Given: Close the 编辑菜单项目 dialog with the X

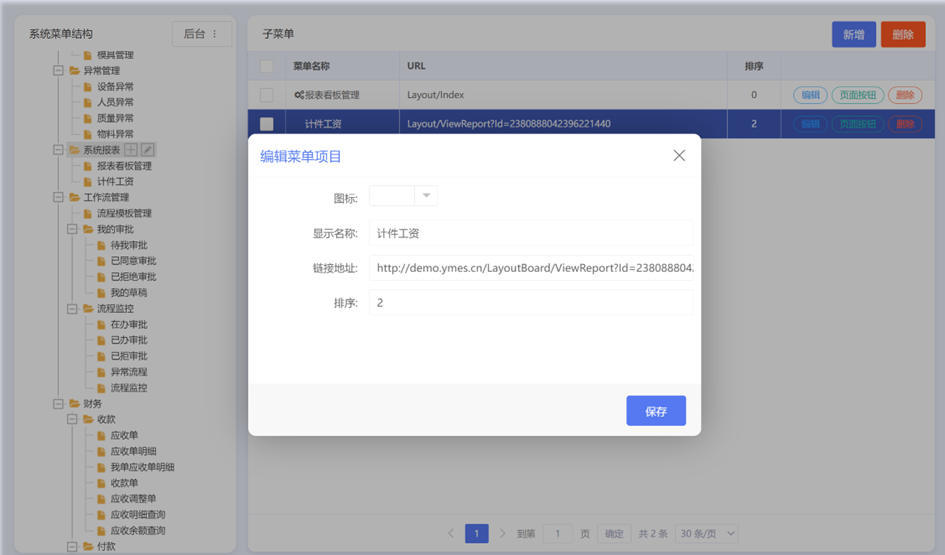Looking at the screenshot, I should point(679,155).
